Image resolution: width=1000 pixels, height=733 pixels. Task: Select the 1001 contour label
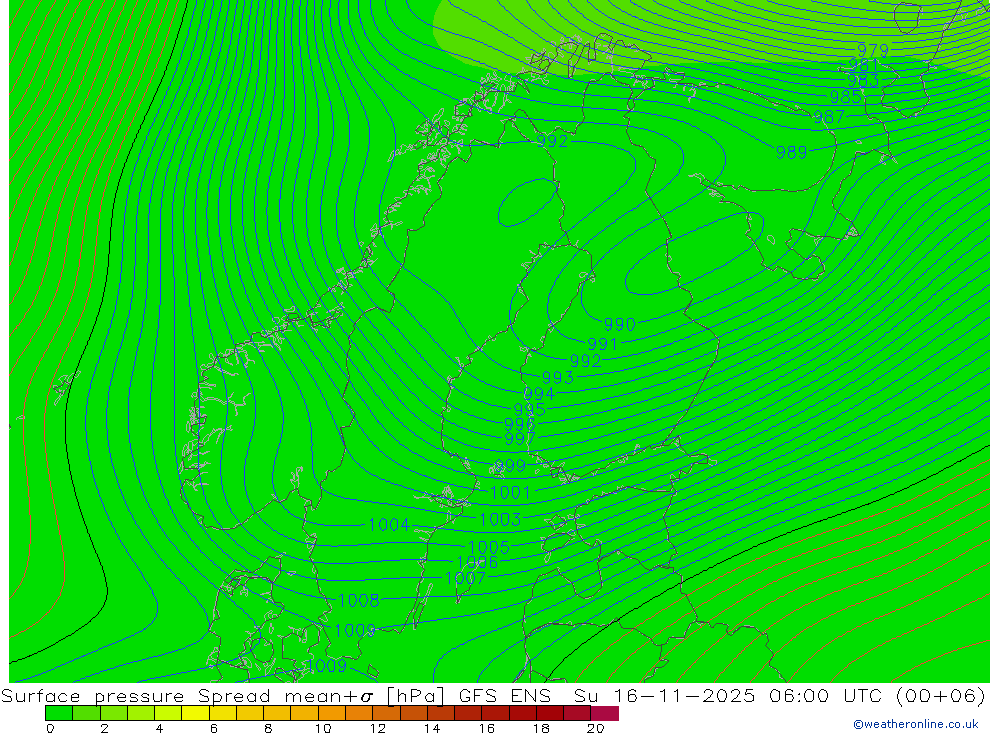(x=510, y=492)
